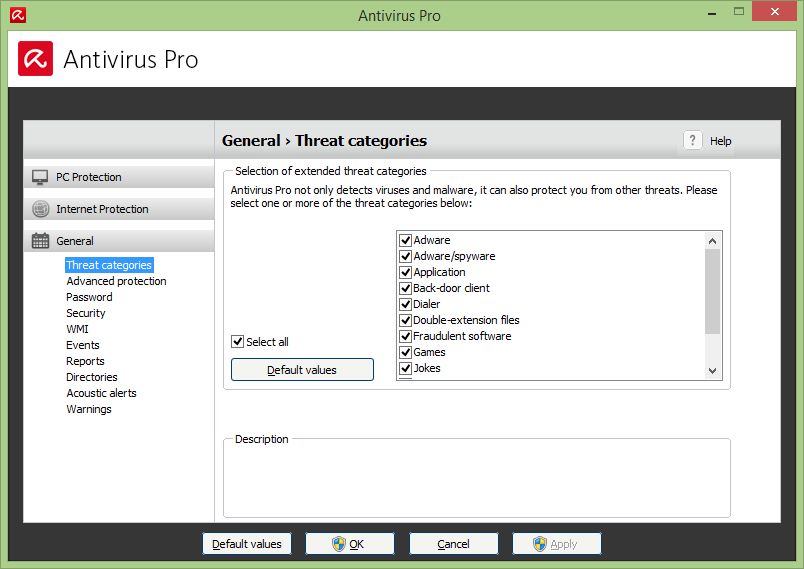Open Warnings settings
Screen dimensions: 804x569
coord(89,409)
